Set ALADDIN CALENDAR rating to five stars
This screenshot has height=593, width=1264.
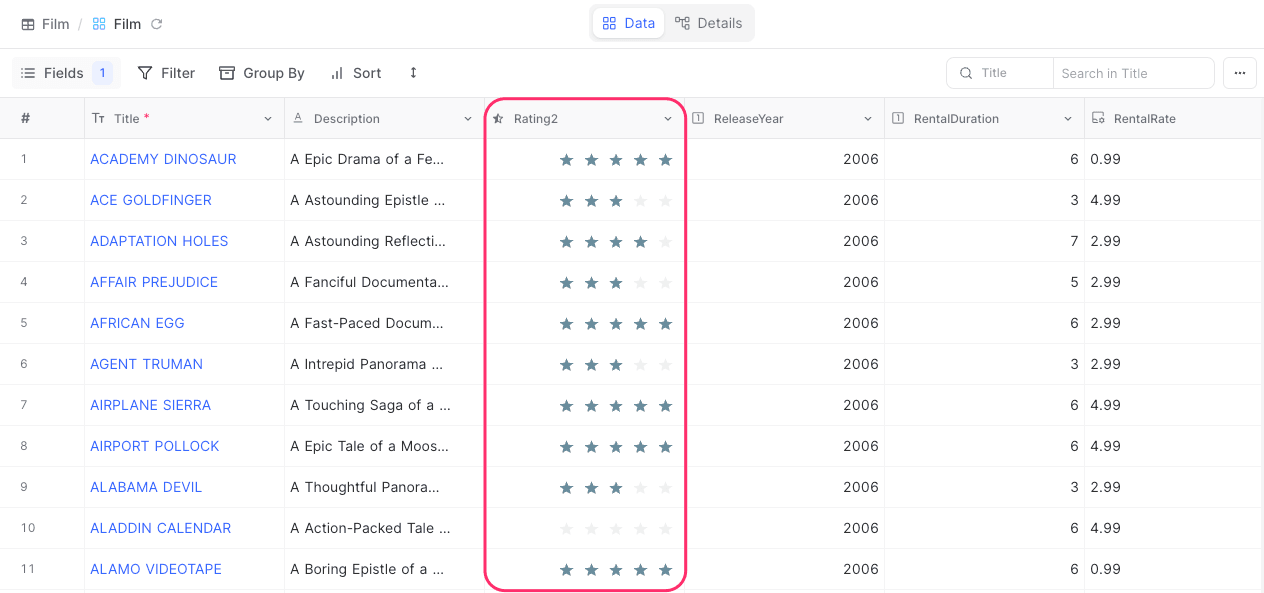666,528
